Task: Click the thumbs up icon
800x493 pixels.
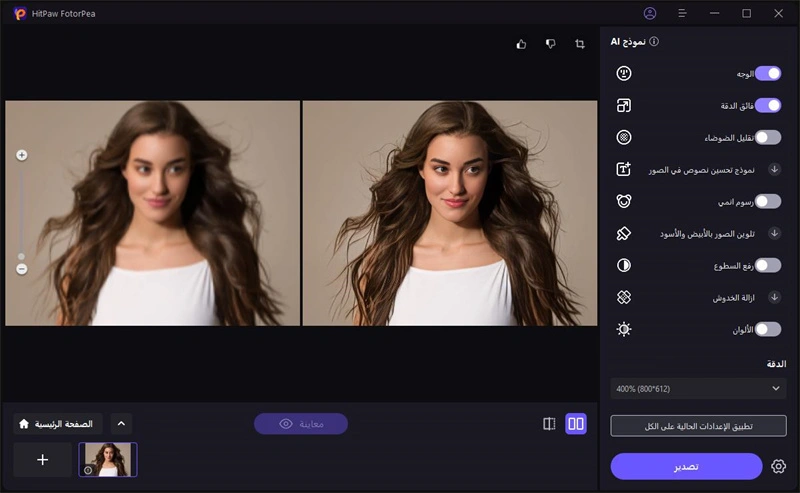Action: (x=521, y=44)
